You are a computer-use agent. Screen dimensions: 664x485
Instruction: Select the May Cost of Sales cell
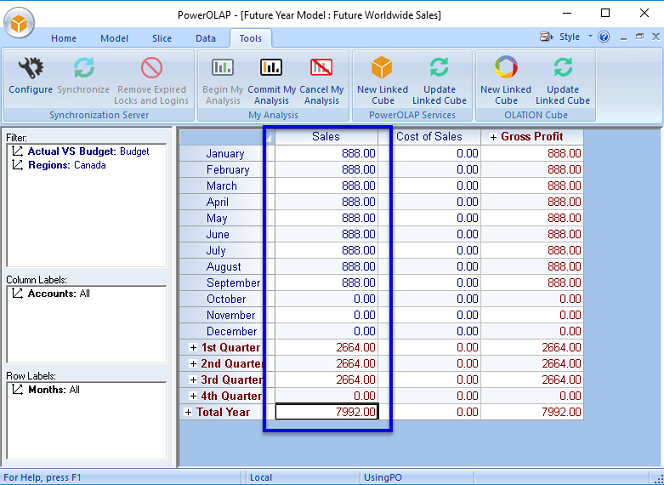[429, 218]
